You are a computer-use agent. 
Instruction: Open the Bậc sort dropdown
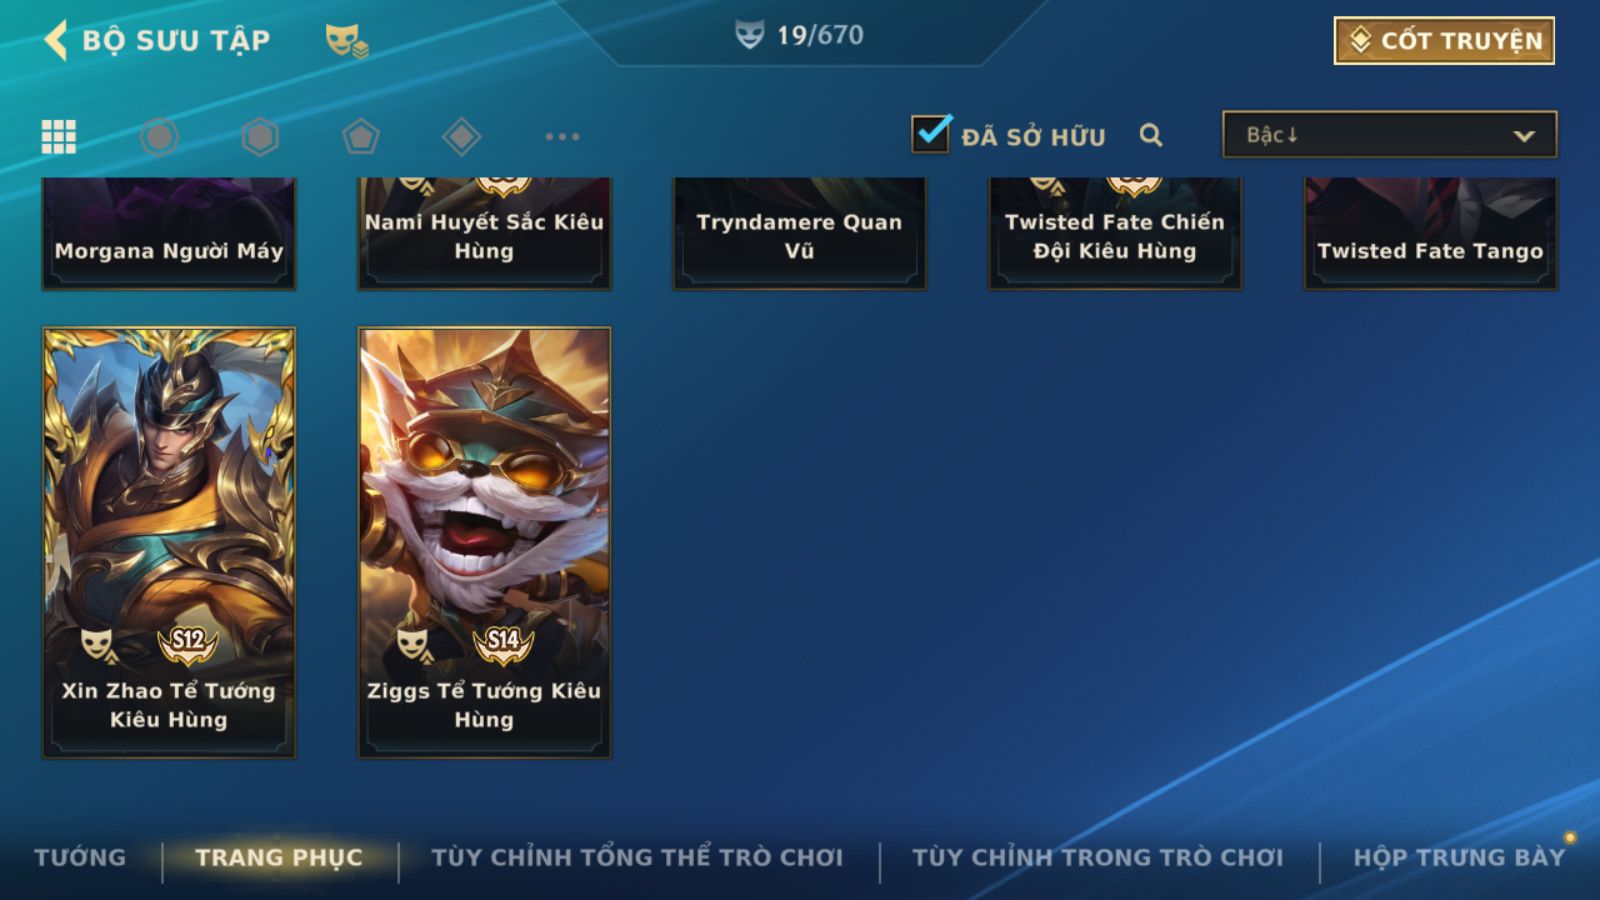point(1389,134)
